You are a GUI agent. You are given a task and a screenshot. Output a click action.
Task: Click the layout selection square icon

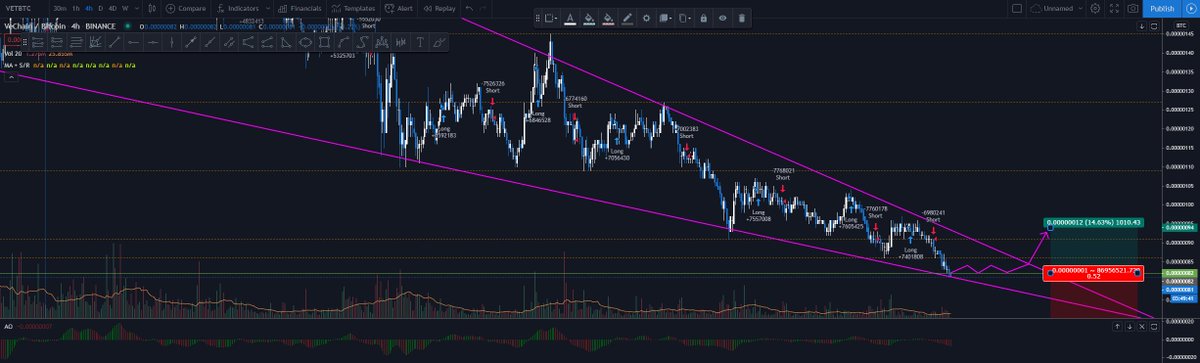pyautogui.click(x=1017, y=8)
